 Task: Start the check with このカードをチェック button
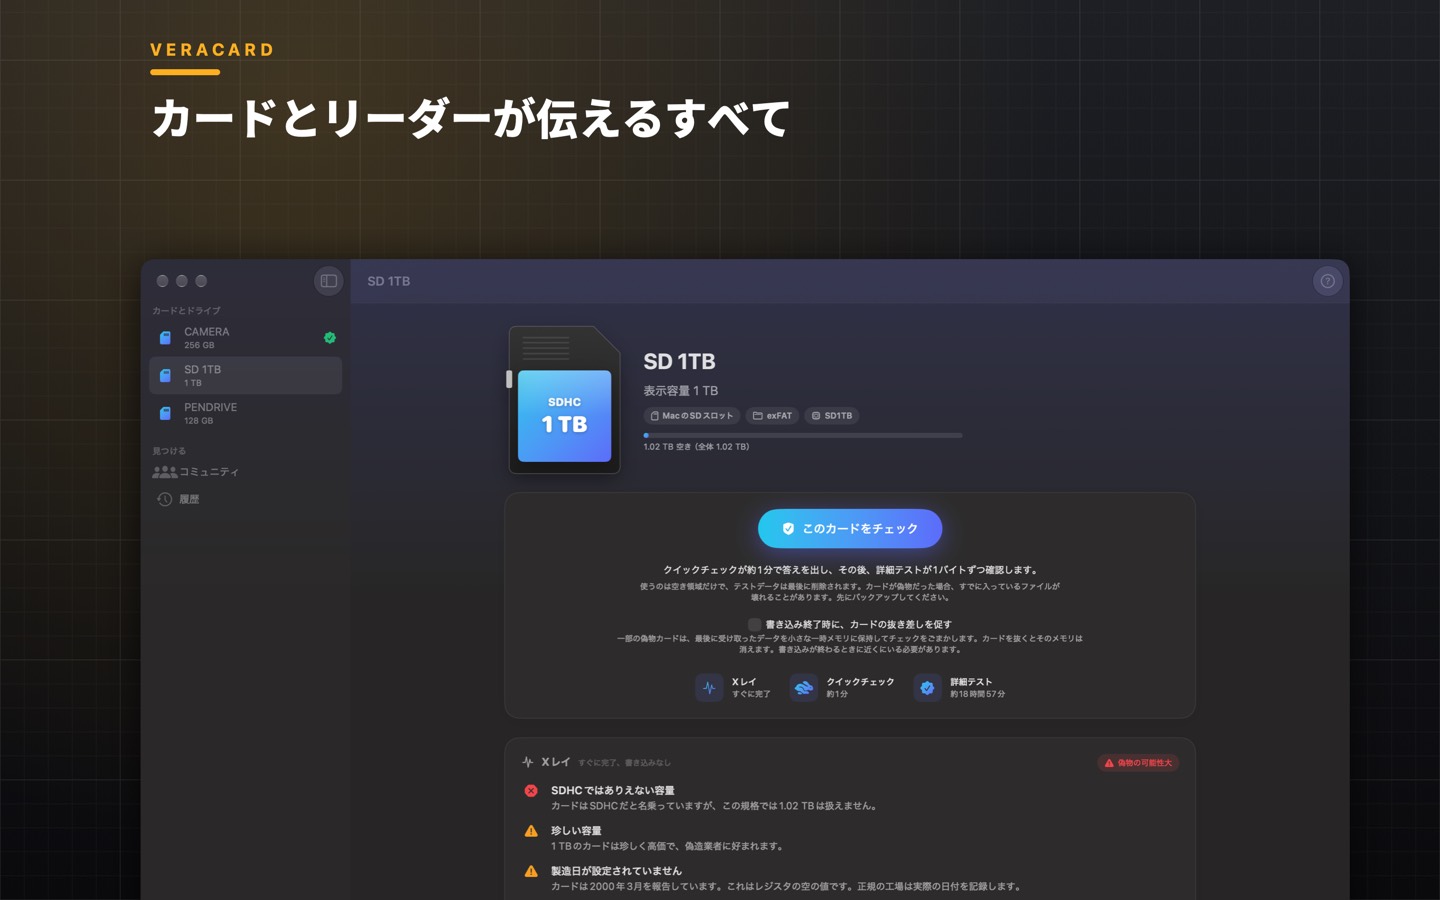click(850, 529)
